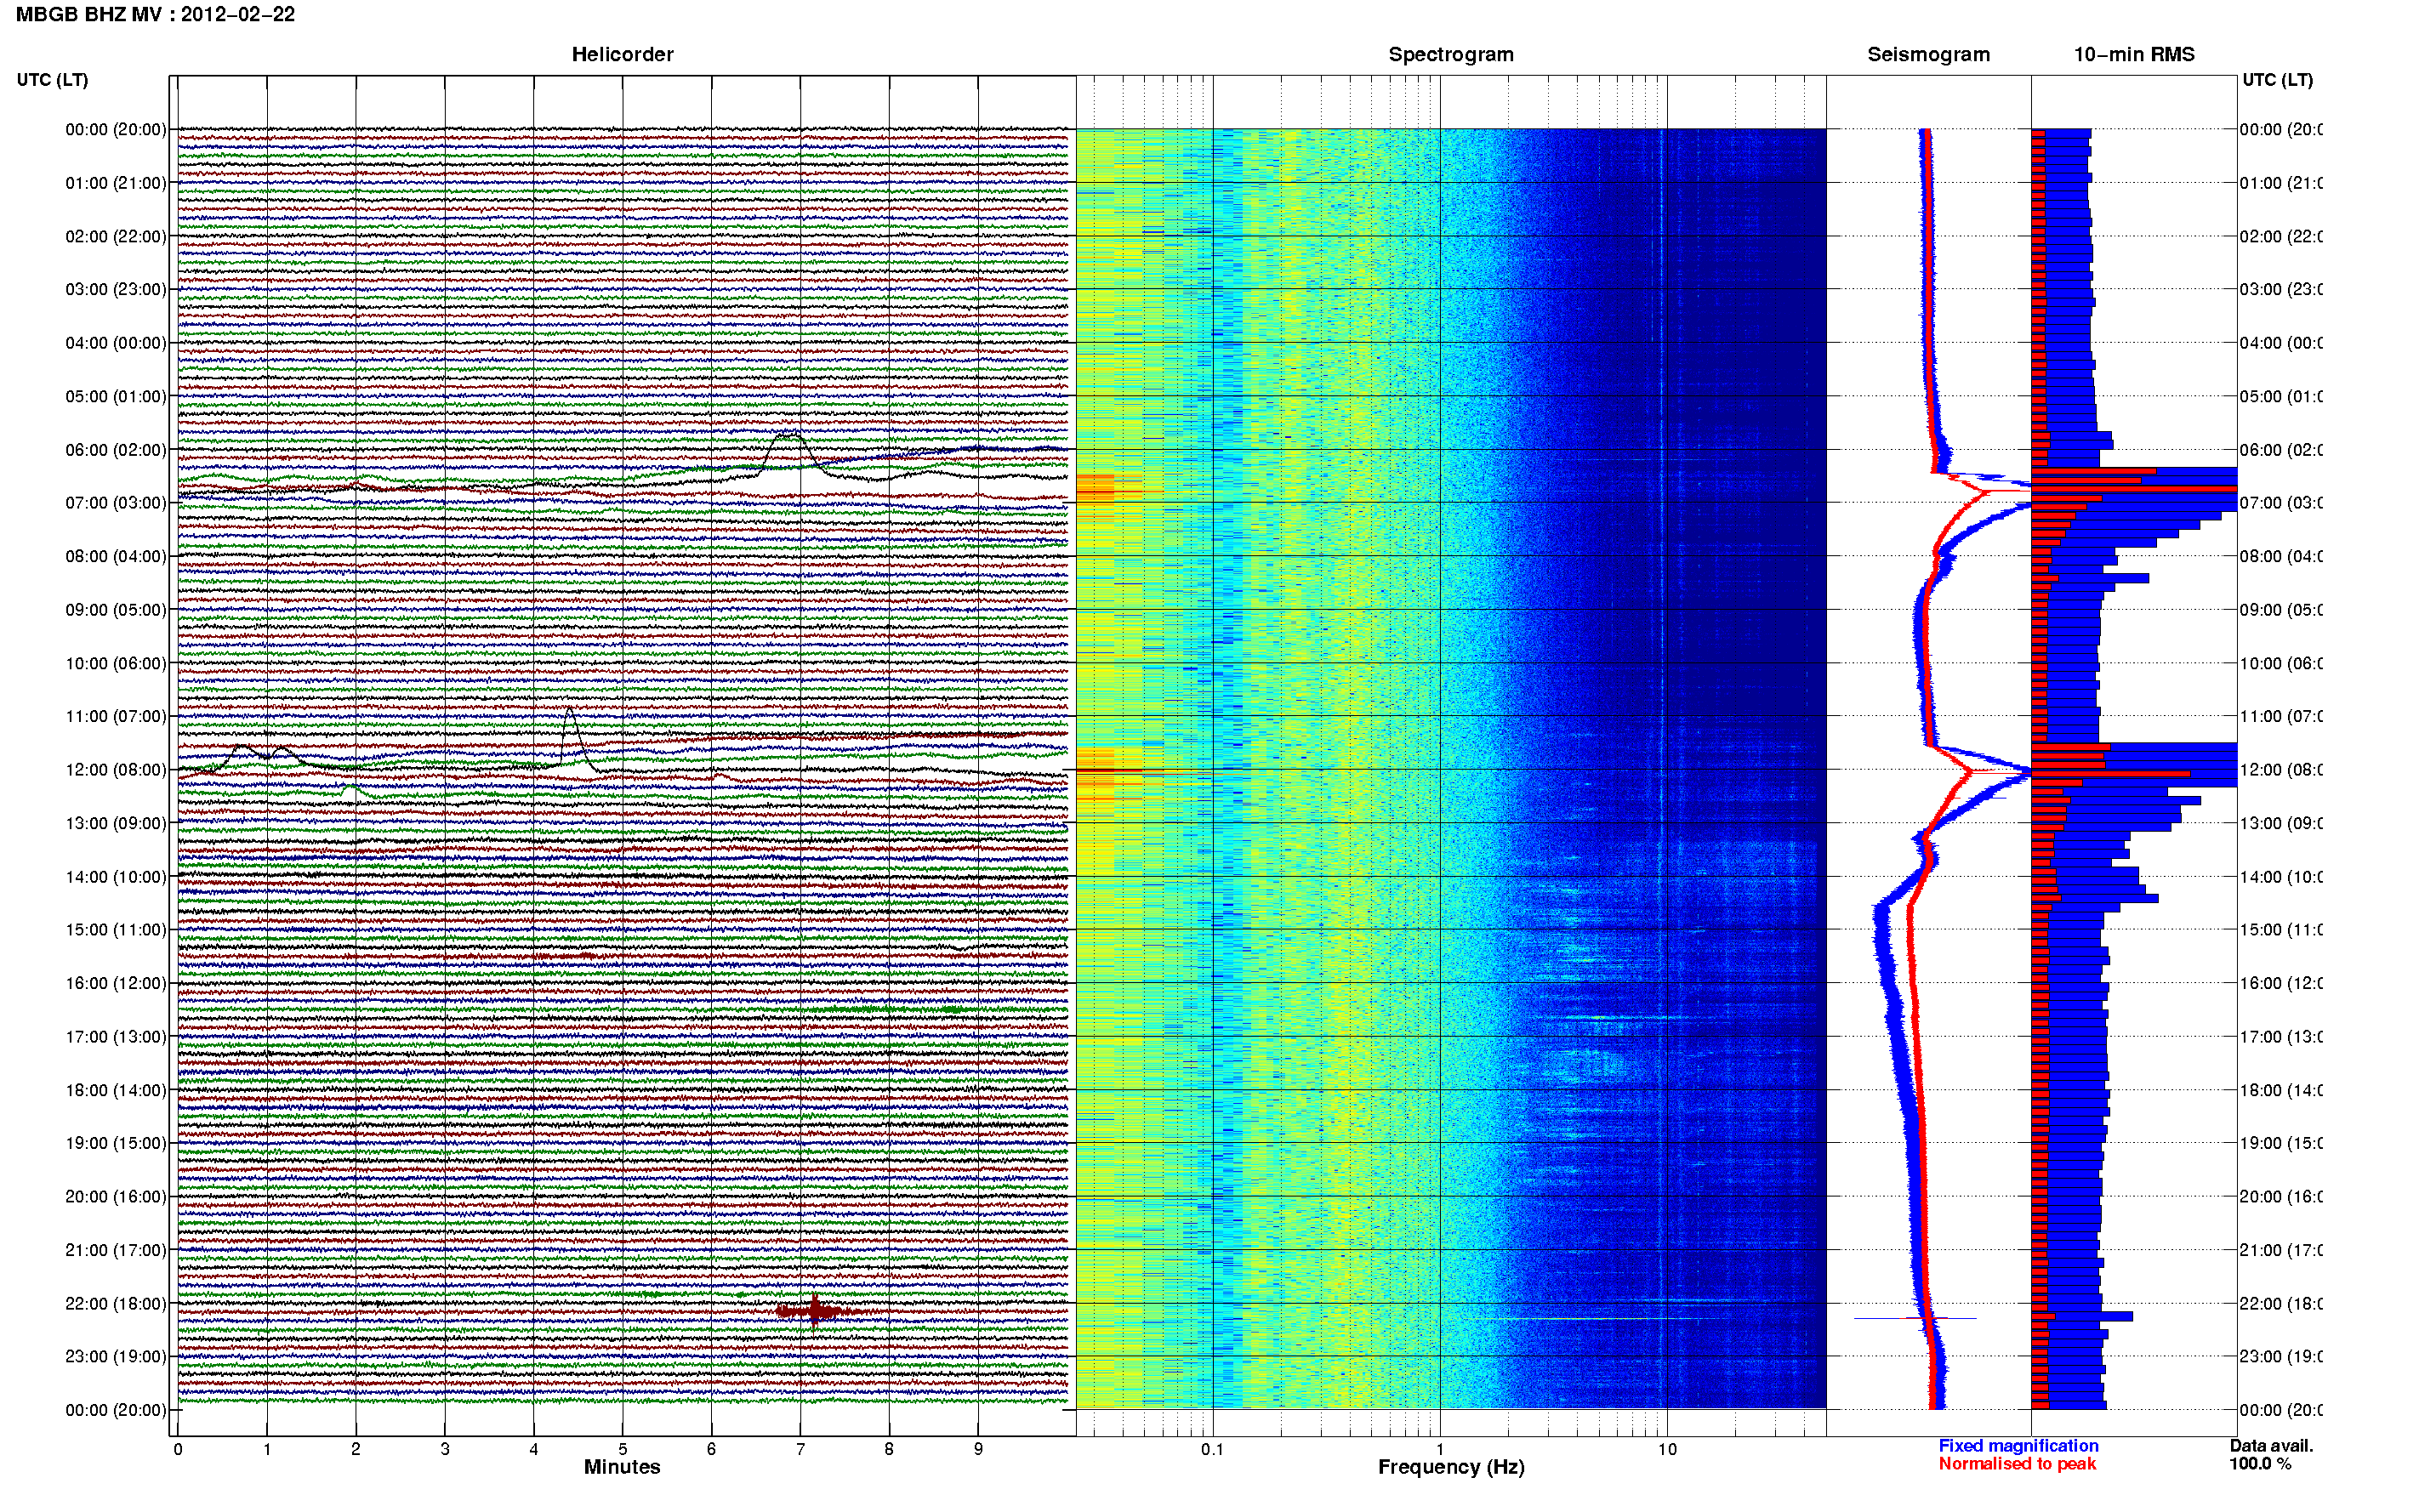Click the '10-min RMS' panel heading

[2134, 54]
